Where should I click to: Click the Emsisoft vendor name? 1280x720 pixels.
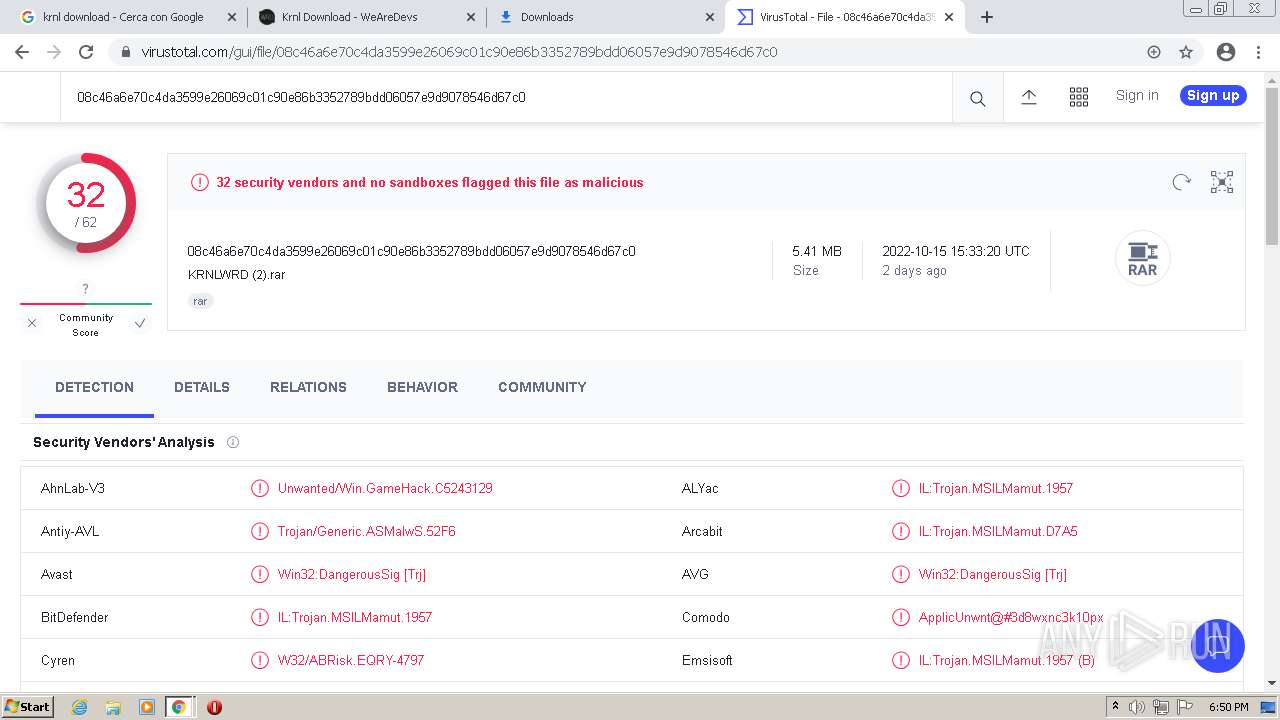click(707, 660)
